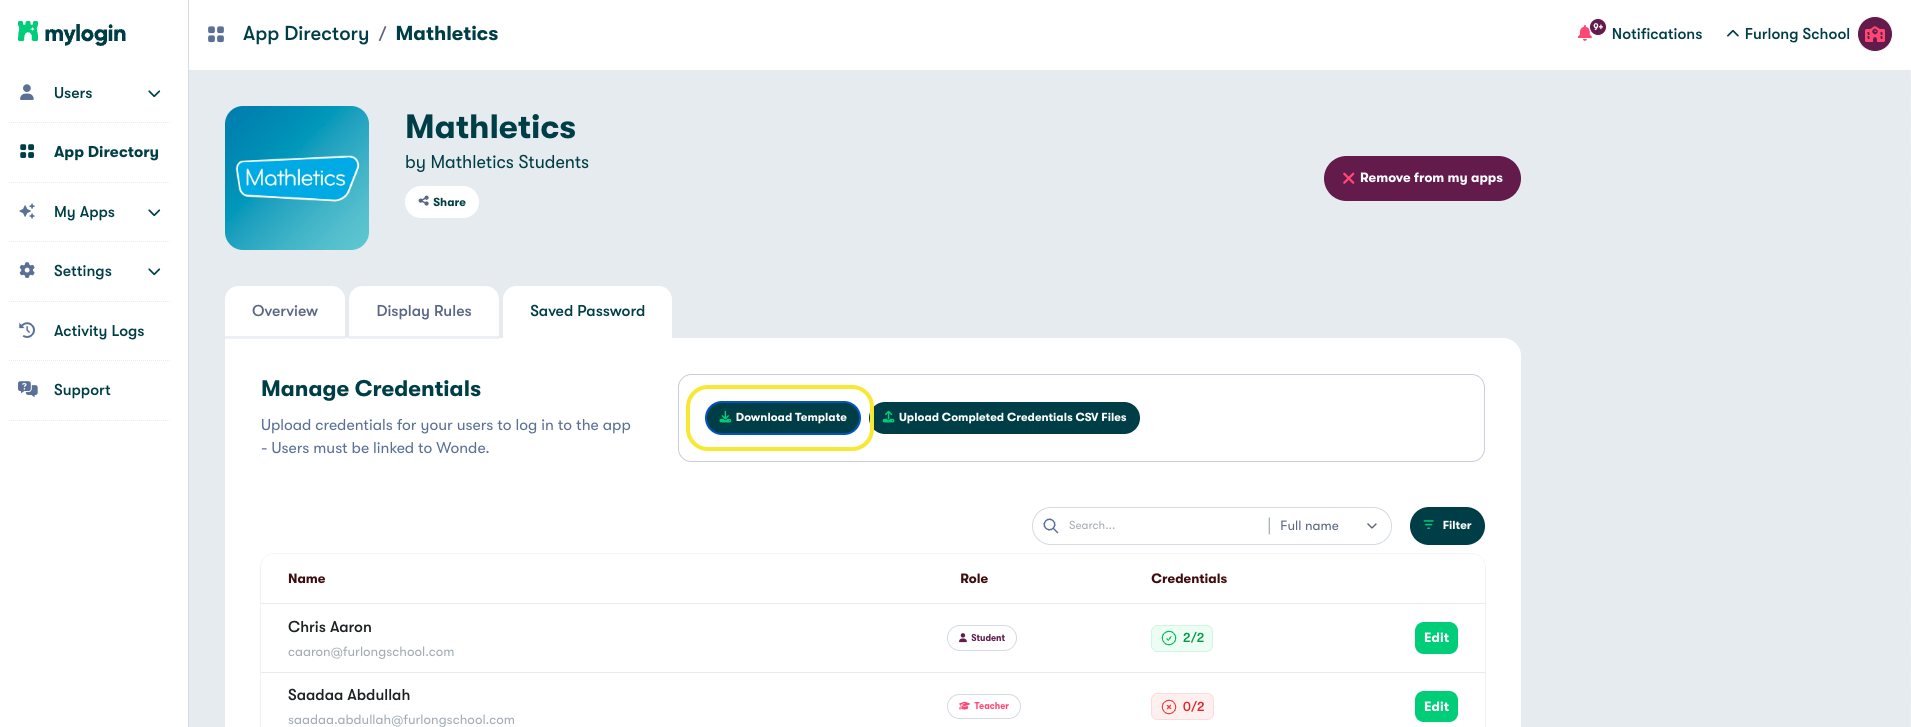Click the 2/2 credentials badge for Chris Aaron
Image resolution: width=1911 pixels, height=727 pixels.
point(1182,638)
